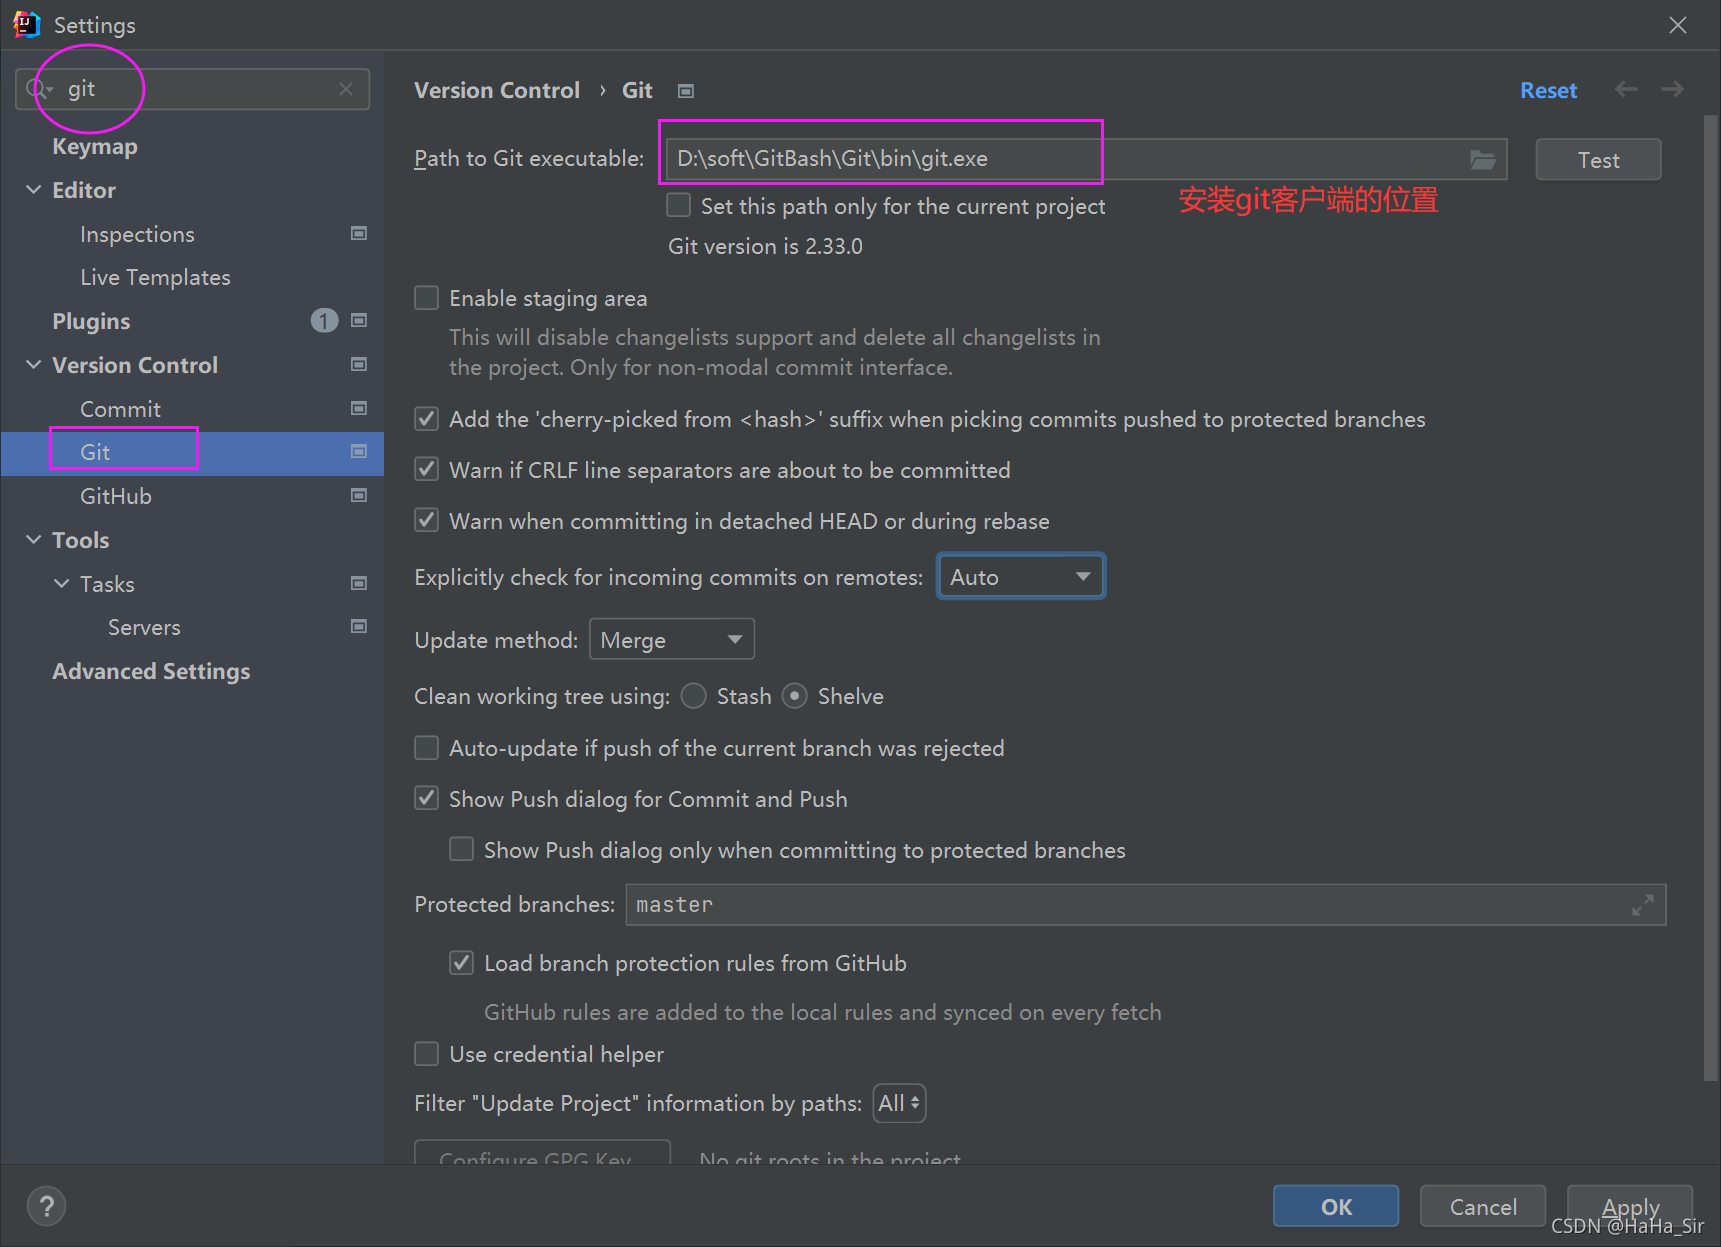Toggle Show Push dialog for Commit and Push
Image resolution: width=1721 pixels, height=1247 pixels.
click(x=427, y=799)
